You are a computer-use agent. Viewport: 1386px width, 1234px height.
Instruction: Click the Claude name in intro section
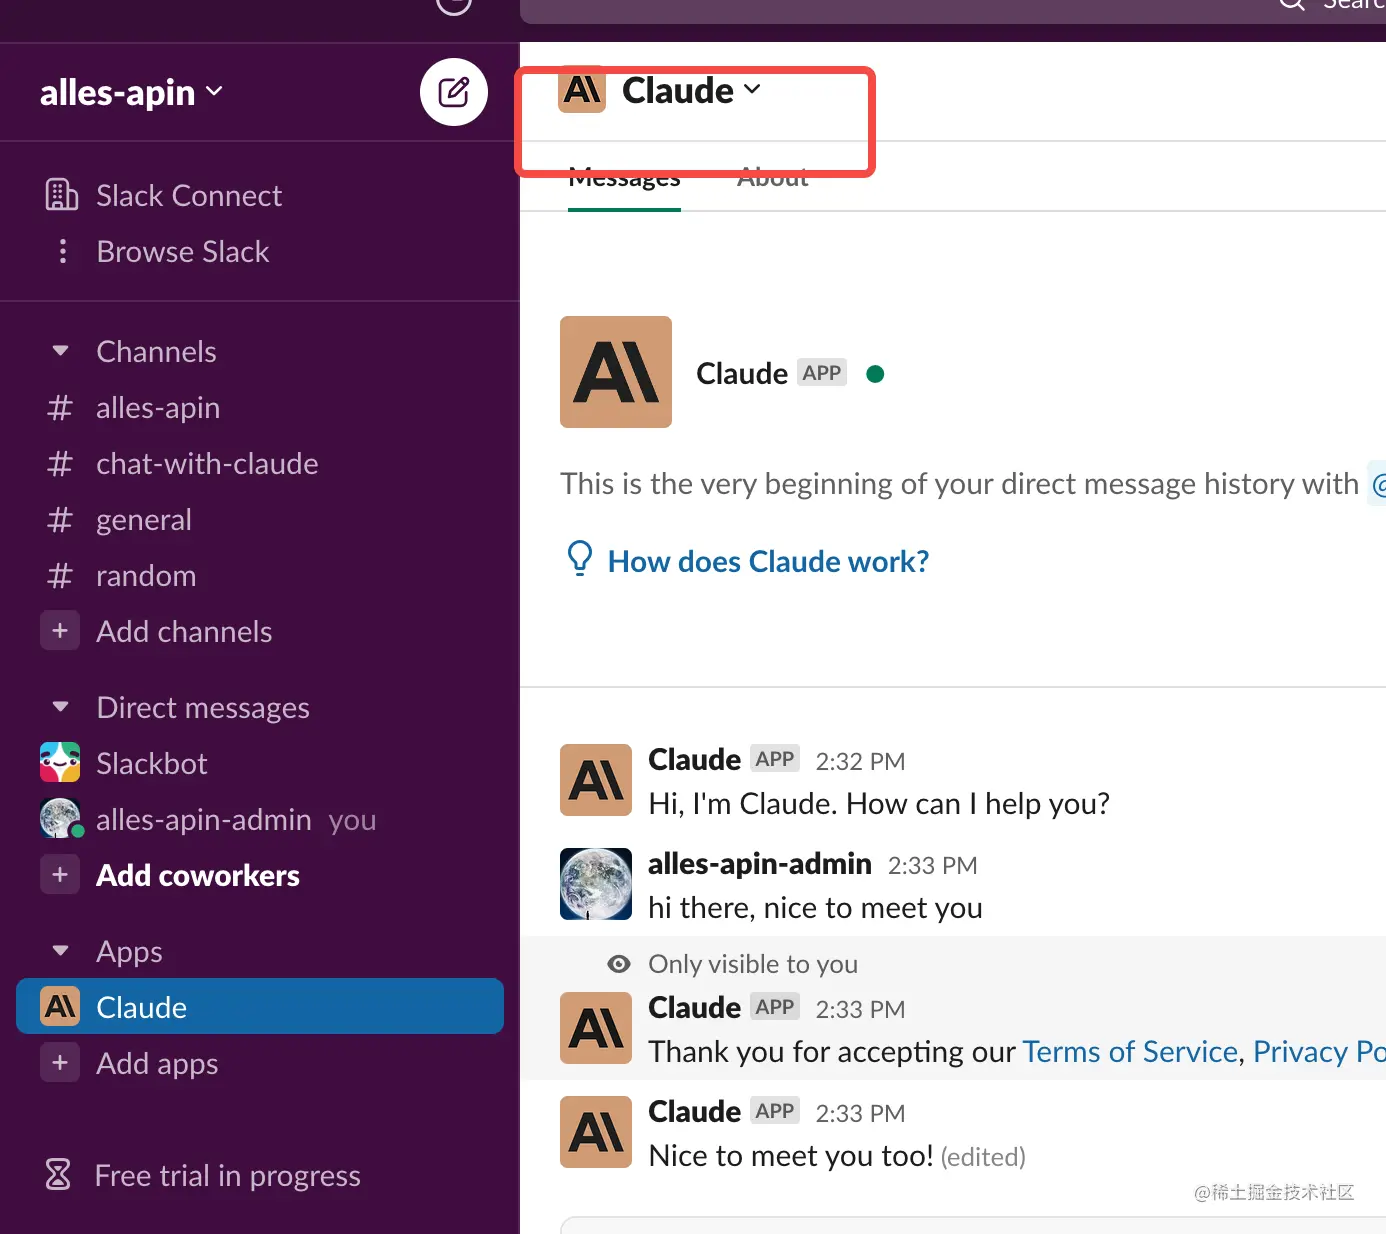point(742,373)
